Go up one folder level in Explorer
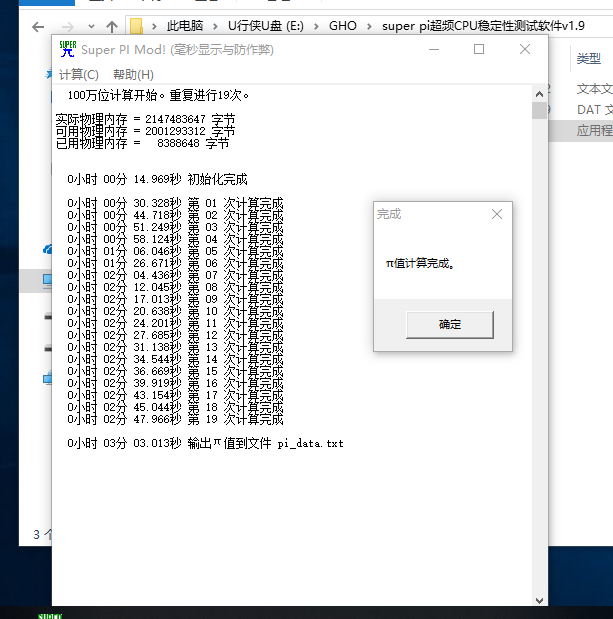This screenshot has height=619, width=613. point(112,27)
